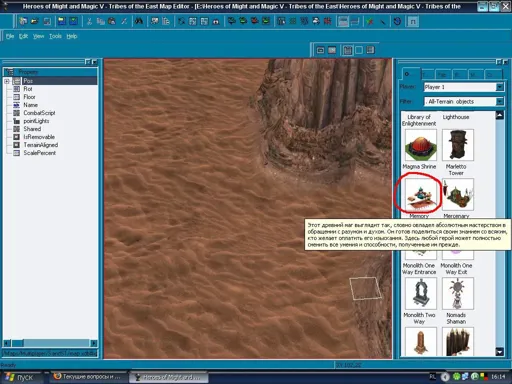512x384 pixels.
Task: Click the open folder toolbar icon
Action: coord(35,22)
